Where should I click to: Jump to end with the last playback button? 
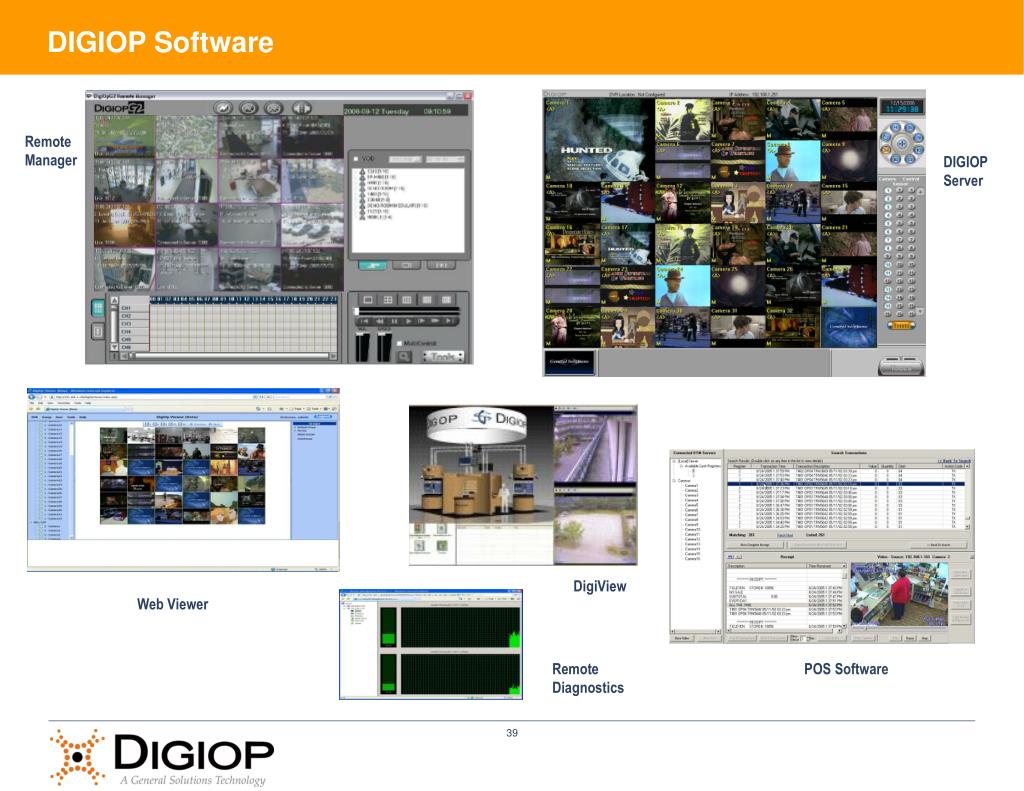(x=451, y=321)
